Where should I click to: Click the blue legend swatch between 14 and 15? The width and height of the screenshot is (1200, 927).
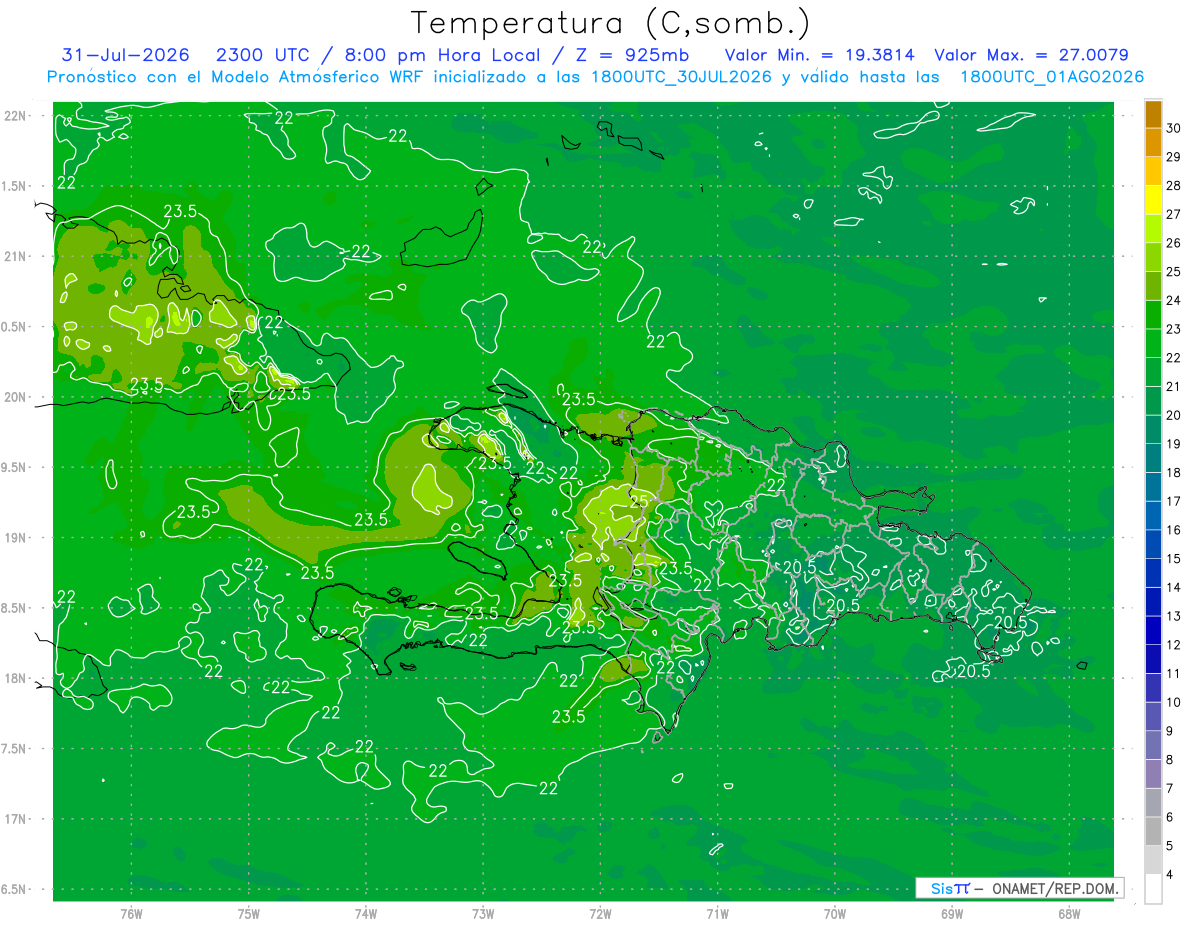point(1153,574)
